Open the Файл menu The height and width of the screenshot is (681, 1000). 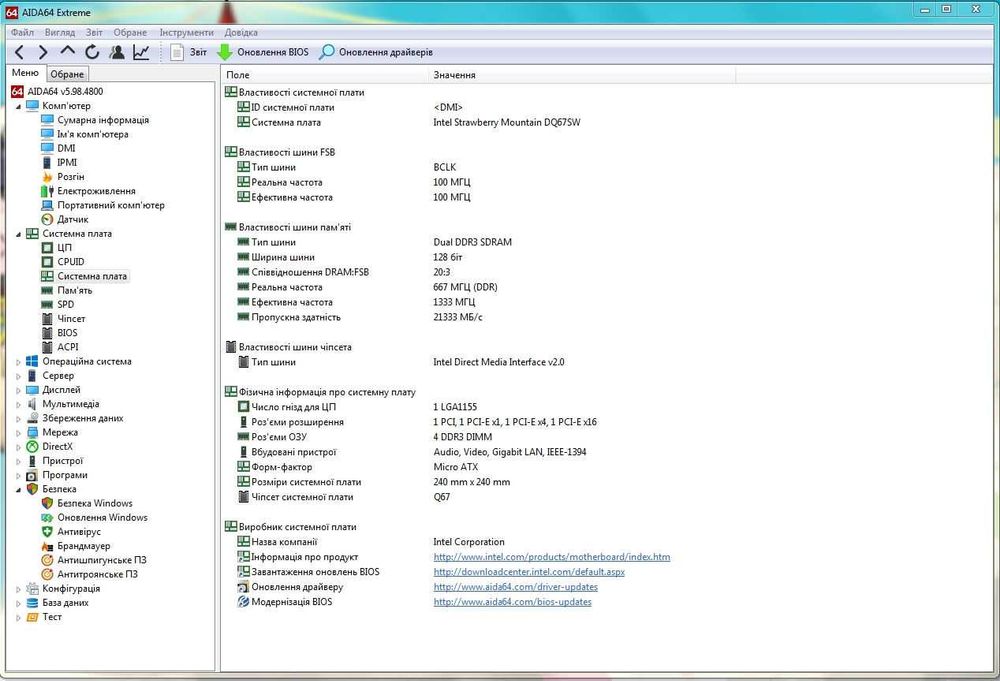[22, 33]
